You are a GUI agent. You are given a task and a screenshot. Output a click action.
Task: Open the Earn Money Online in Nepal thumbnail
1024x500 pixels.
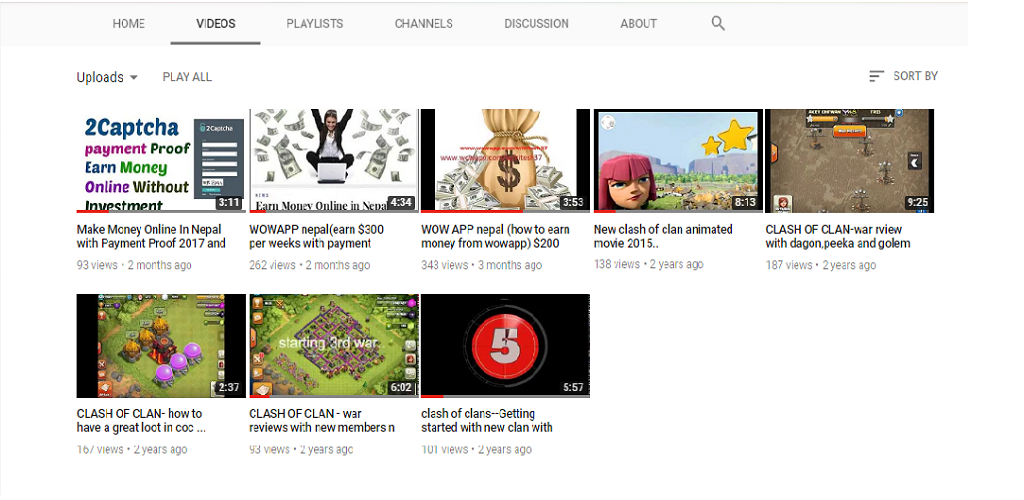coord(334,161)
